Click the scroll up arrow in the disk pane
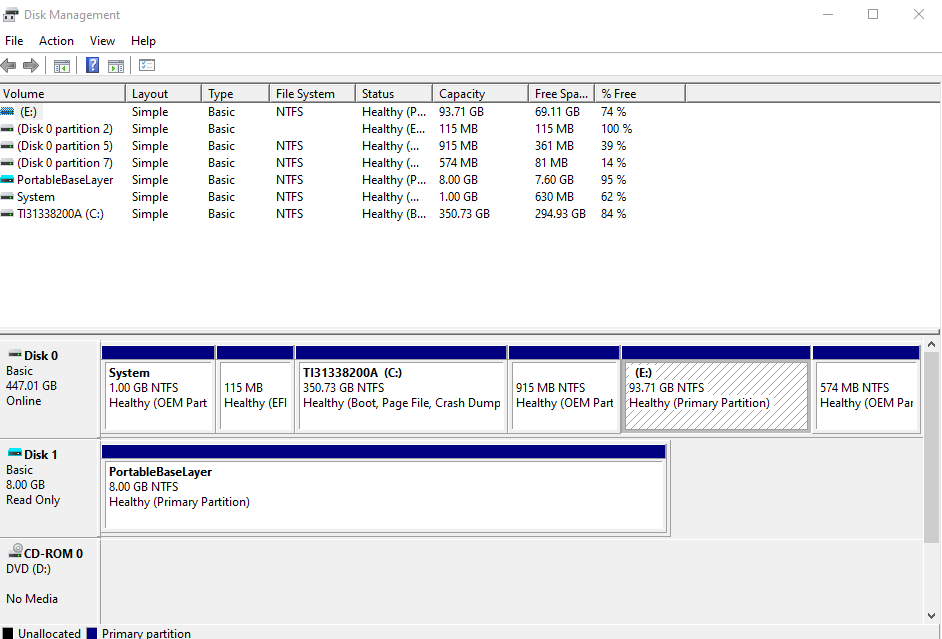This screenshot has width=942, height=639. [931, 345]
